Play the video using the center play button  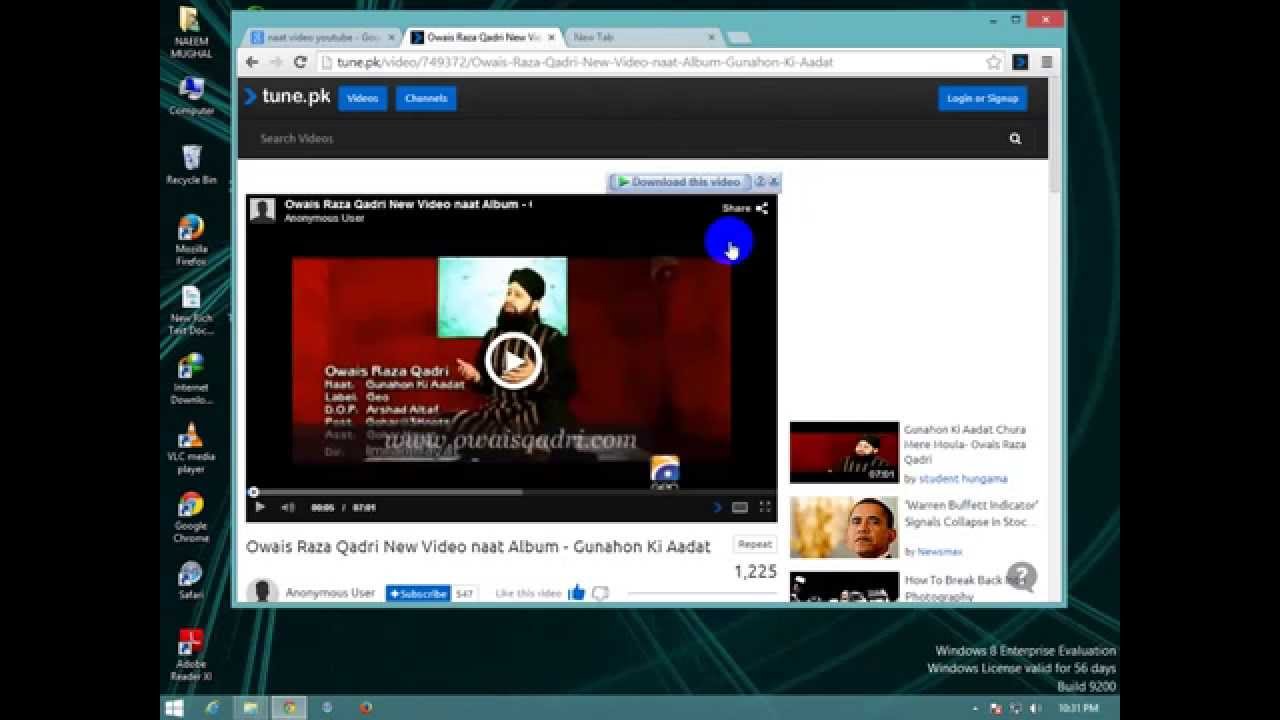click(513, 360)
